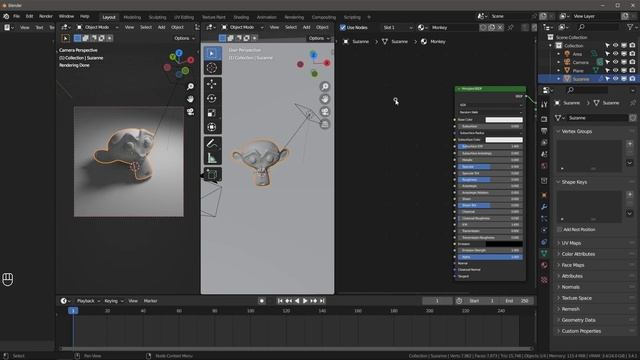Open the Render properties tab

pos(544,119)
